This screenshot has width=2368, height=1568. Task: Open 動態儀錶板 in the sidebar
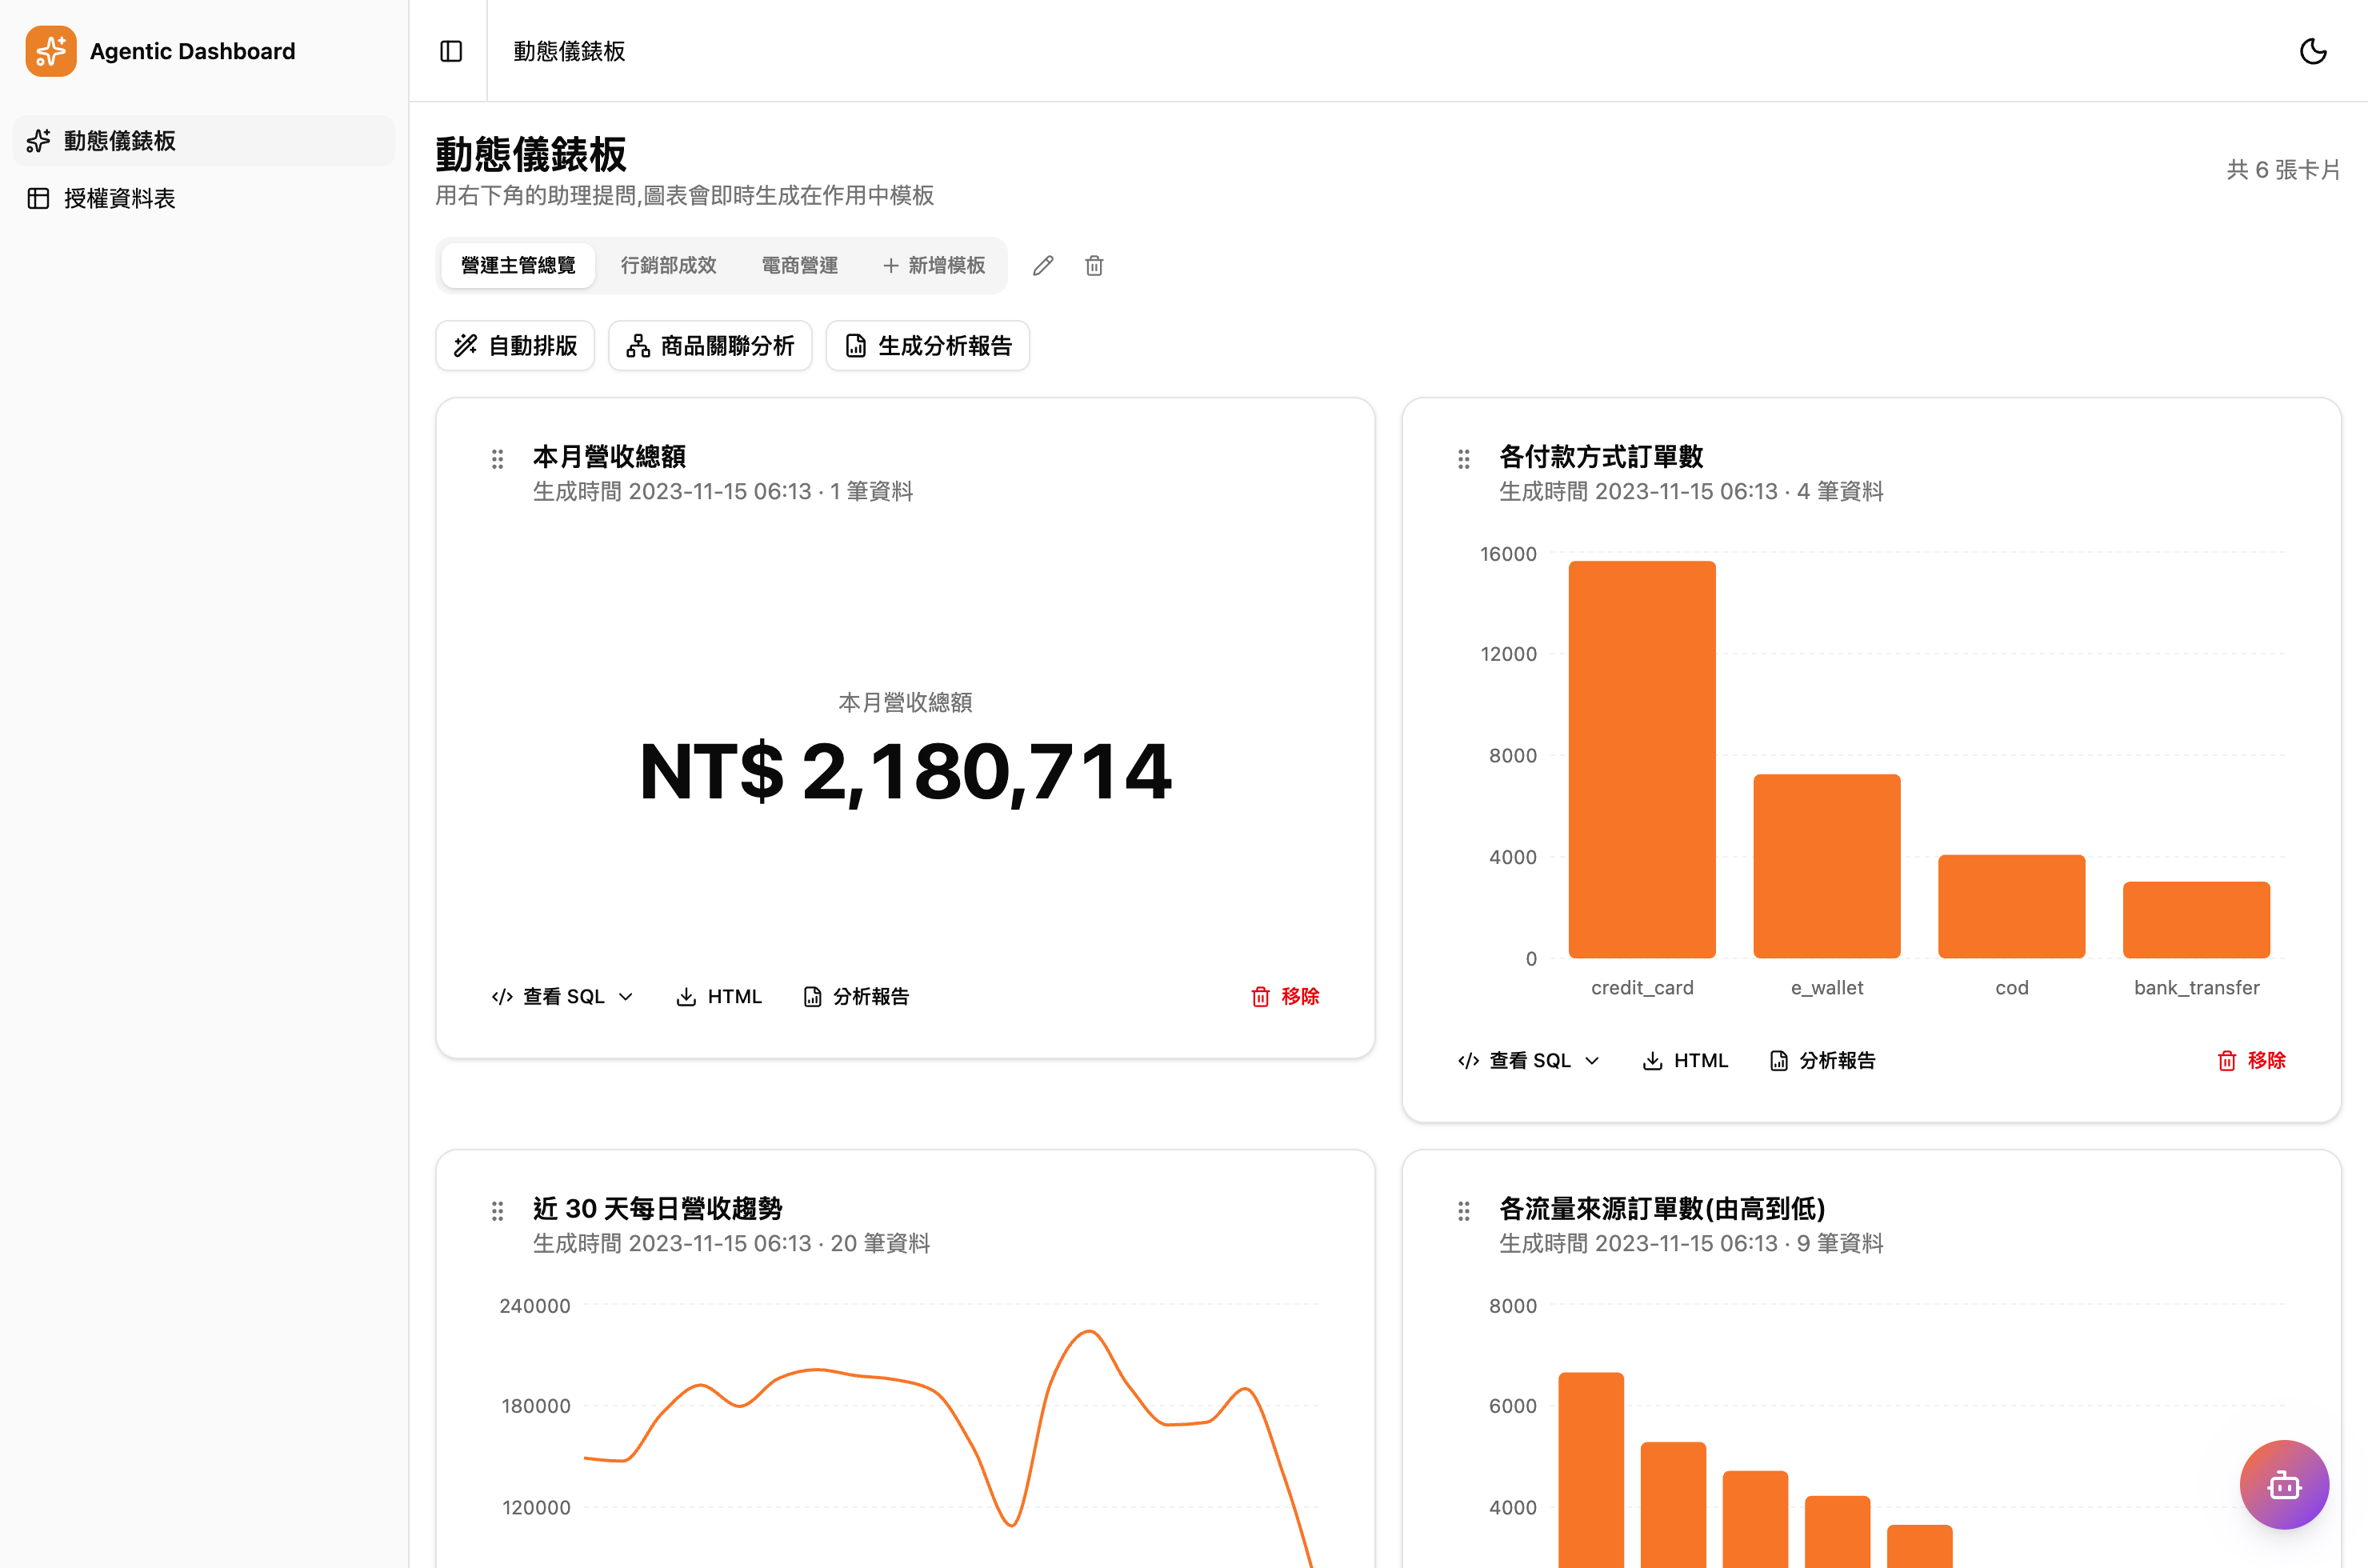(x=204, y=141)
